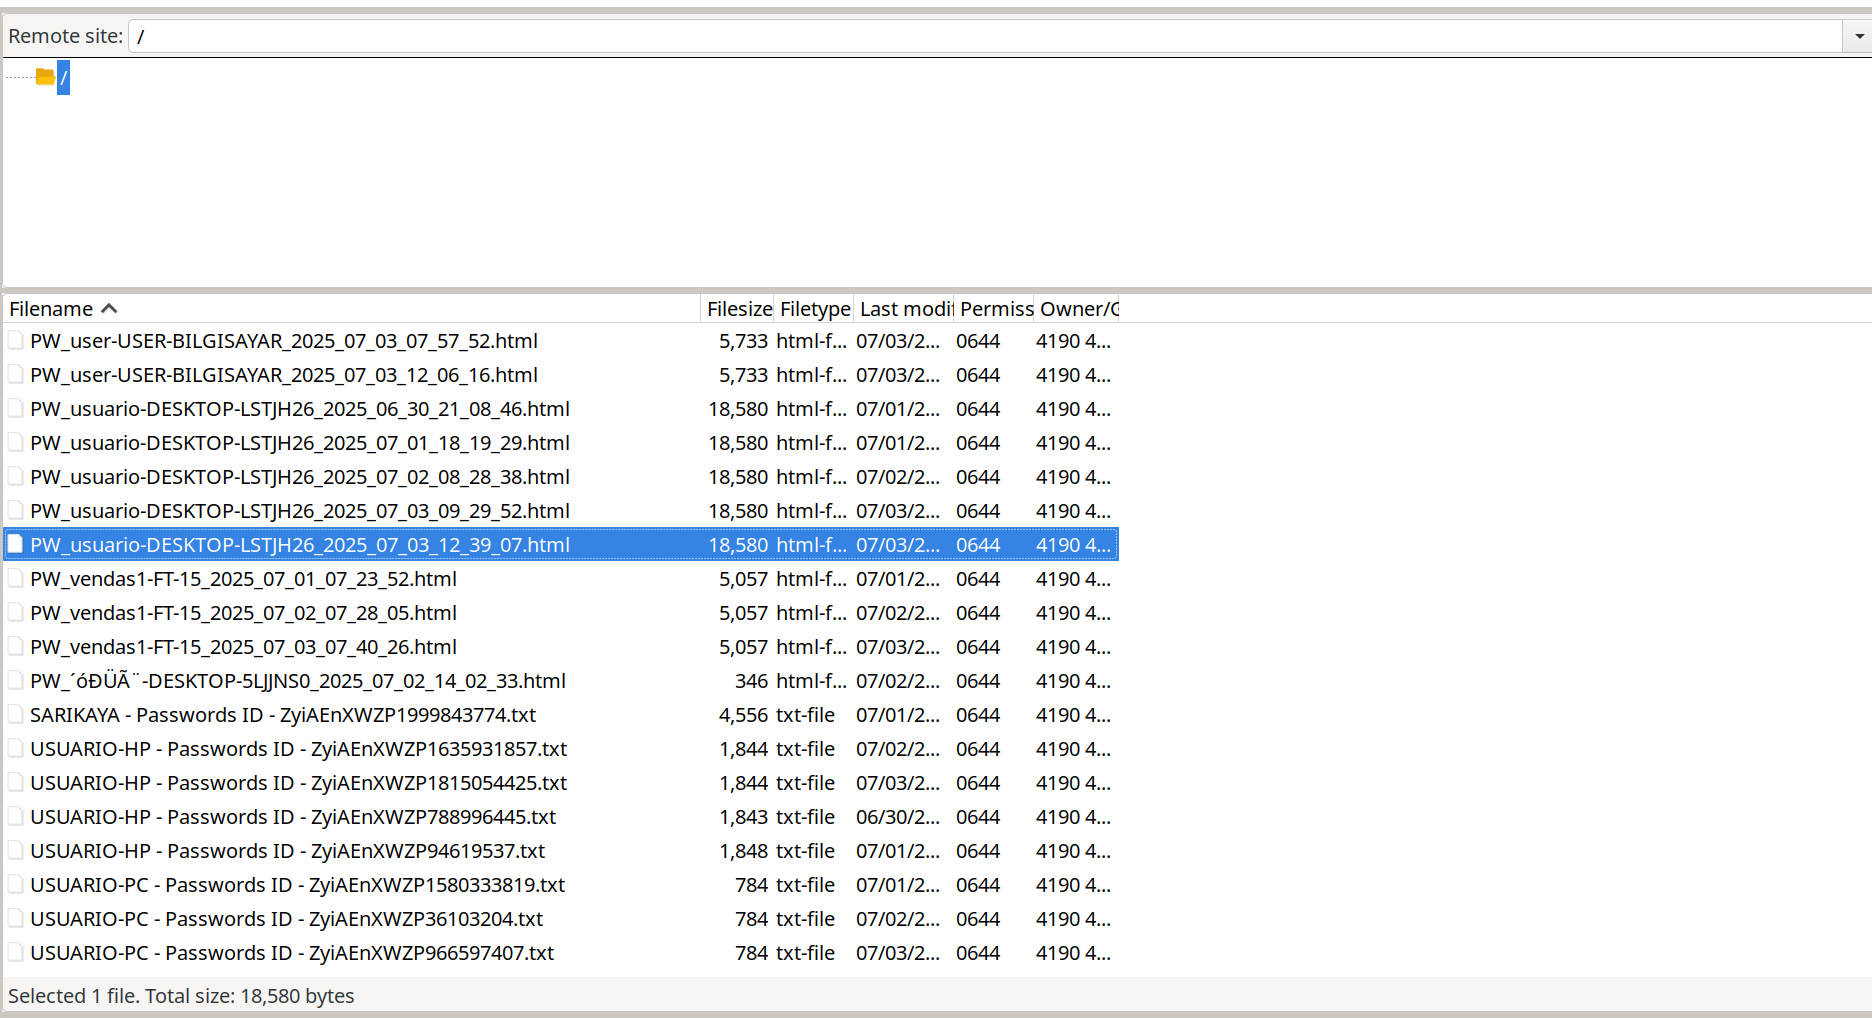The image size is (1872, 1018).
Task: Sort by the Filesize column header
Action: 738,309
